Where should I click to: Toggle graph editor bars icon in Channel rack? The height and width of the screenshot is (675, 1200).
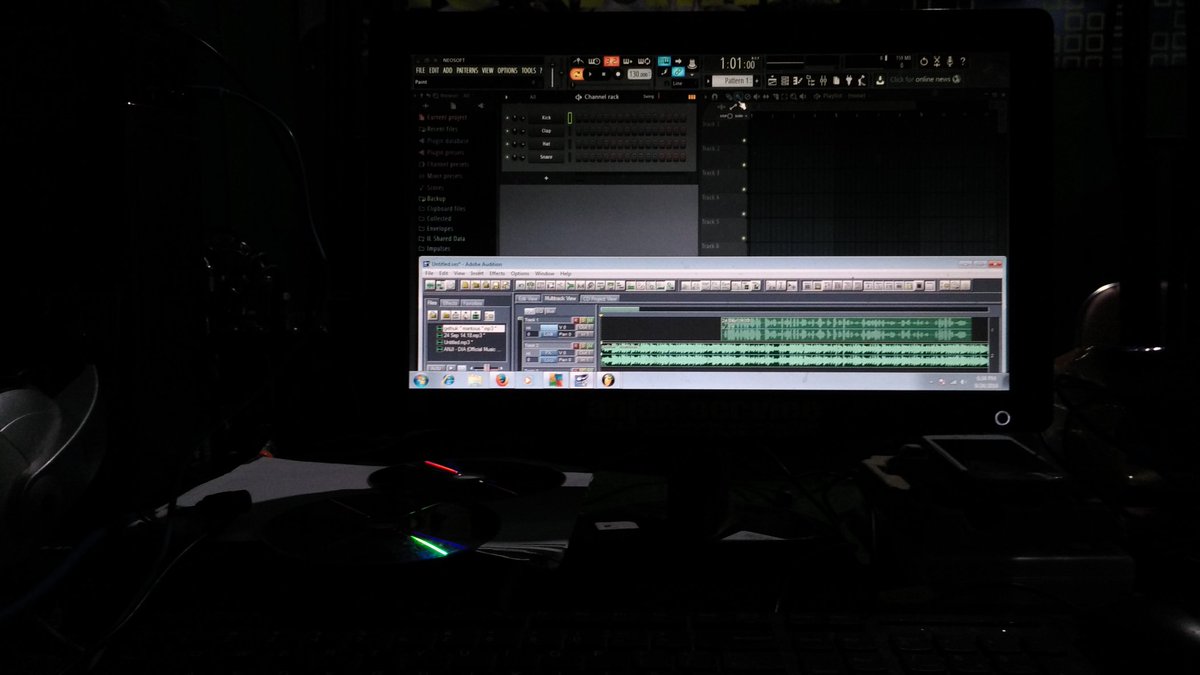click(692, 97)
